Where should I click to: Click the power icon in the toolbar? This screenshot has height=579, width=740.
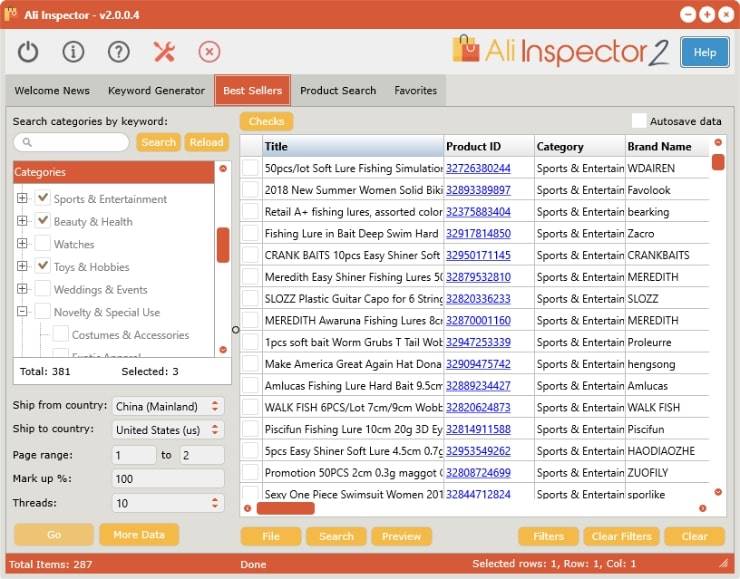point(28,52)
